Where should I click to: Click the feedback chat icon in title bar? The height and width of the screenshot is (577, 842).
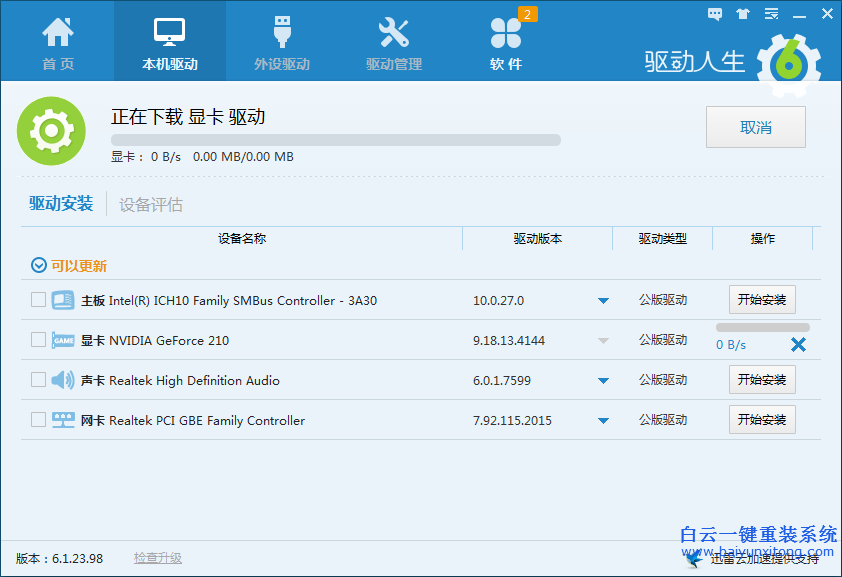coord(714,14)
